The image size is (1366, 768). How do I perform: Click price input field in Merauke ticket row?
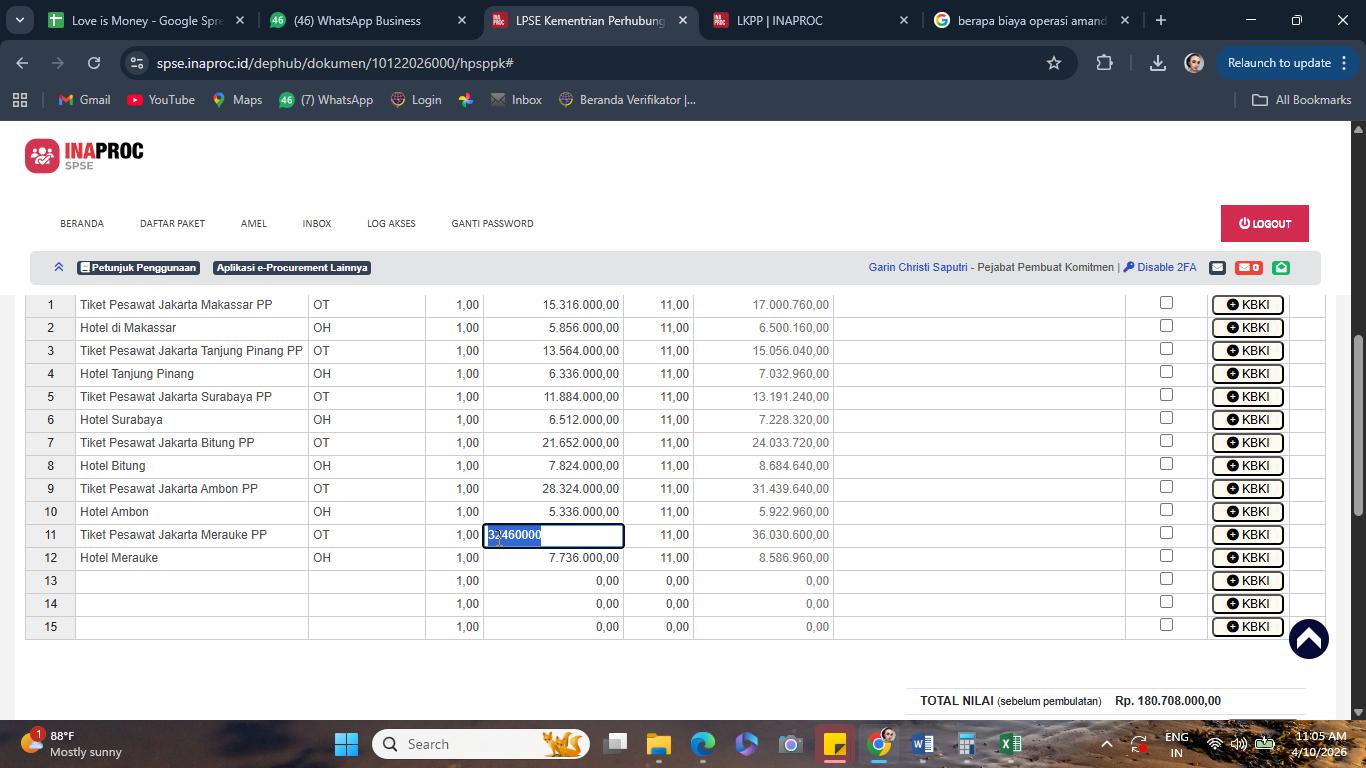(554, 535)
